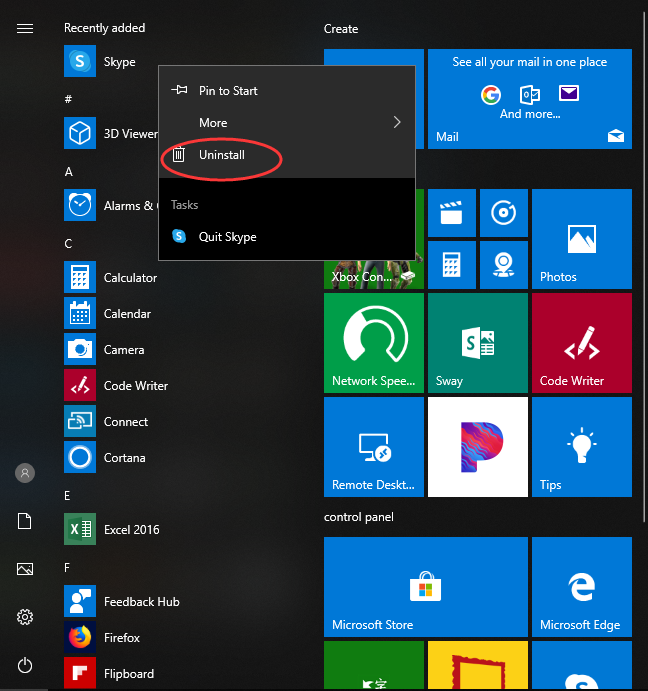This screenshot has width=648, height=691.
Task: Click the 'Create' tile group title
Action: pyautogui.click(x=341, y=29)
